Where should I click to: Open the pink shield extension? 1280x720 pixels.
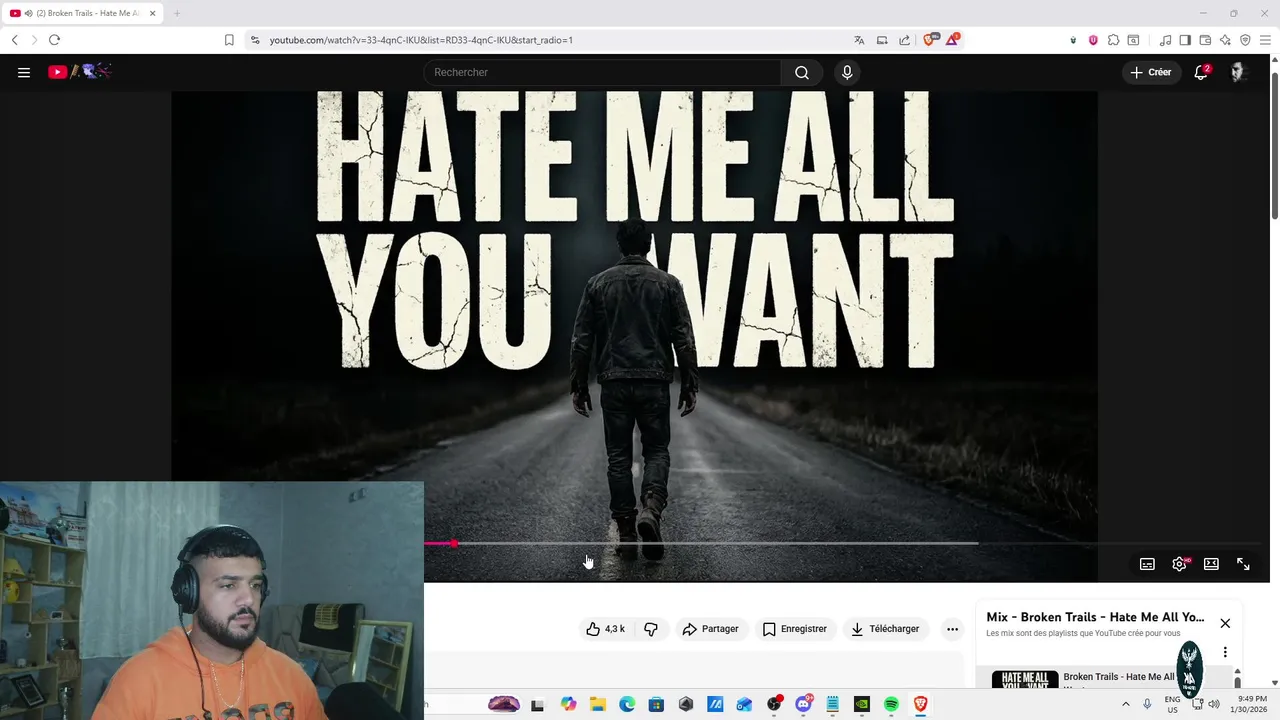[x=1093, y=40]
